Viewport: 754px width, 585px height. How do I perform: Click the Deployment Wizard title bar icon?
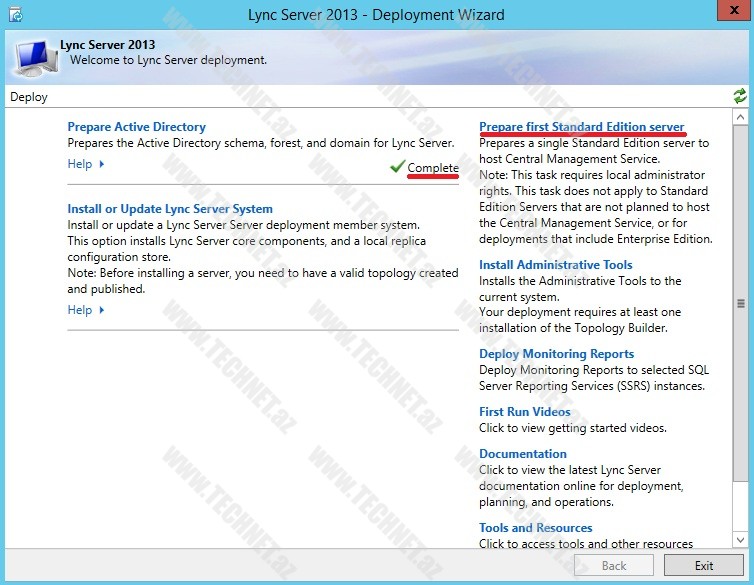point(15,14)
